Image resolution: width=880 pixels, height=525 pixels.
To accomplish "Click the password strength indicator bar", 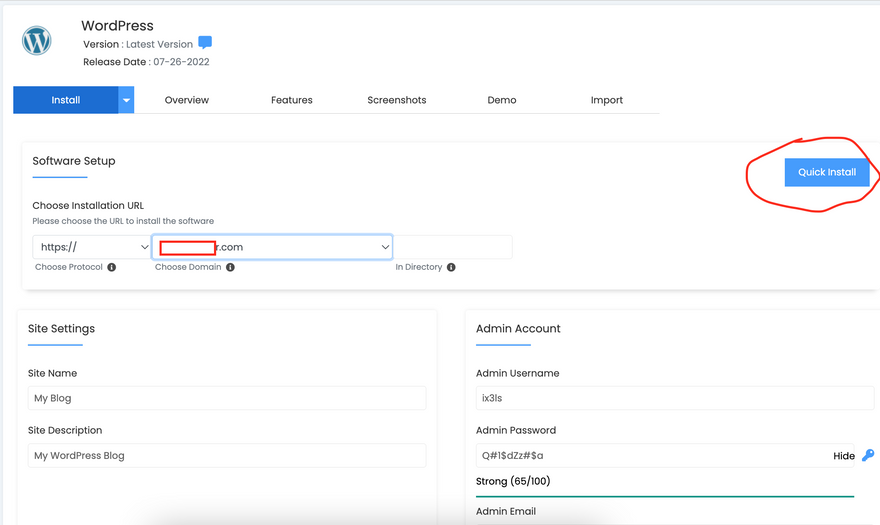I will click(x=664, y=495).
